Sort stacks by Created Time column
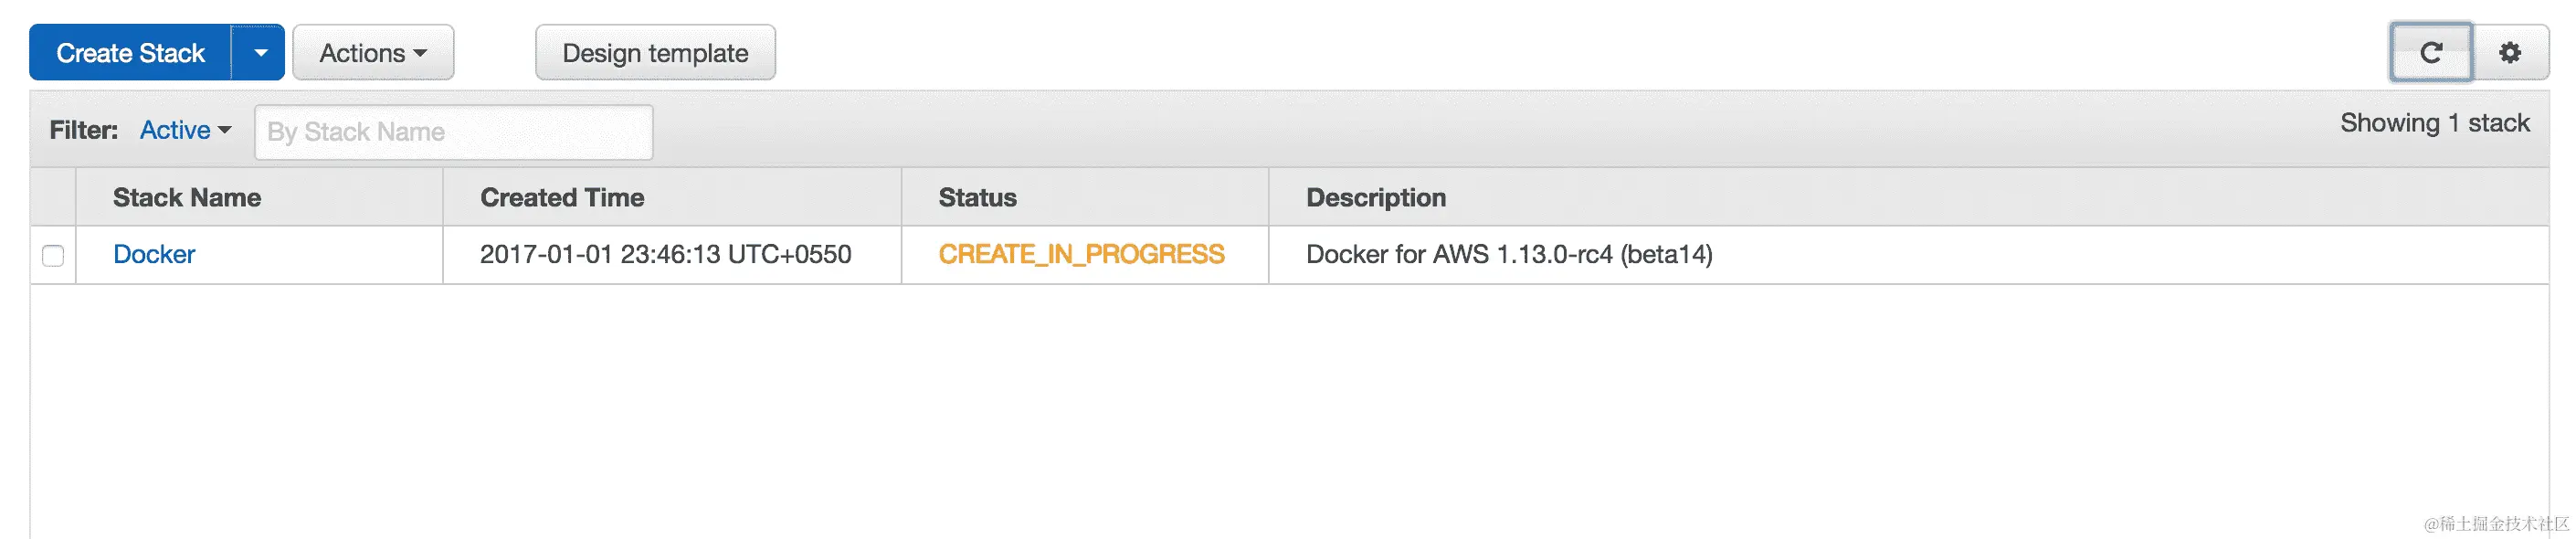2576x539 pixels. tap(561, 197)
